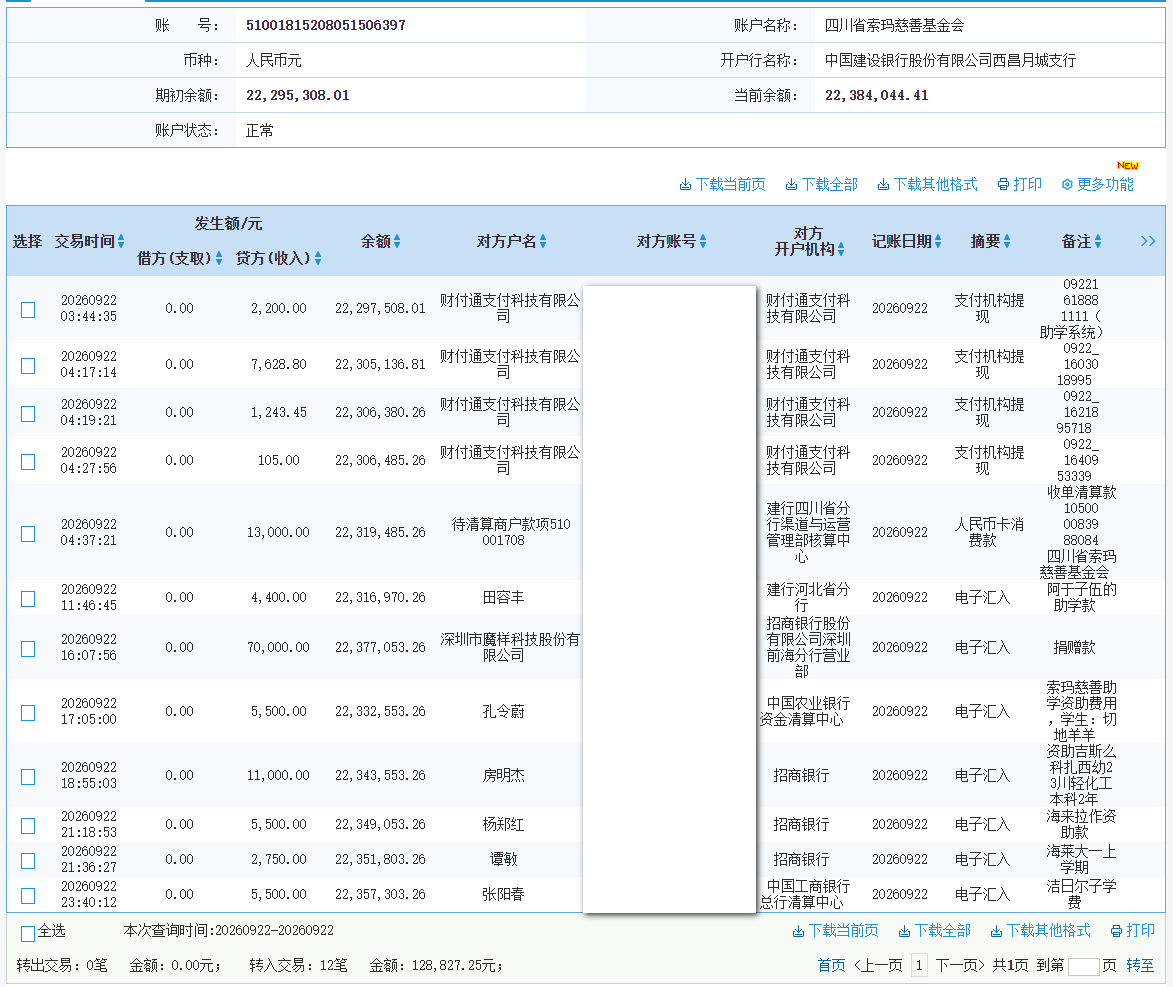Open 更多功能 more functions
Screen dimensions: 1173x987
pos(1097,184)
